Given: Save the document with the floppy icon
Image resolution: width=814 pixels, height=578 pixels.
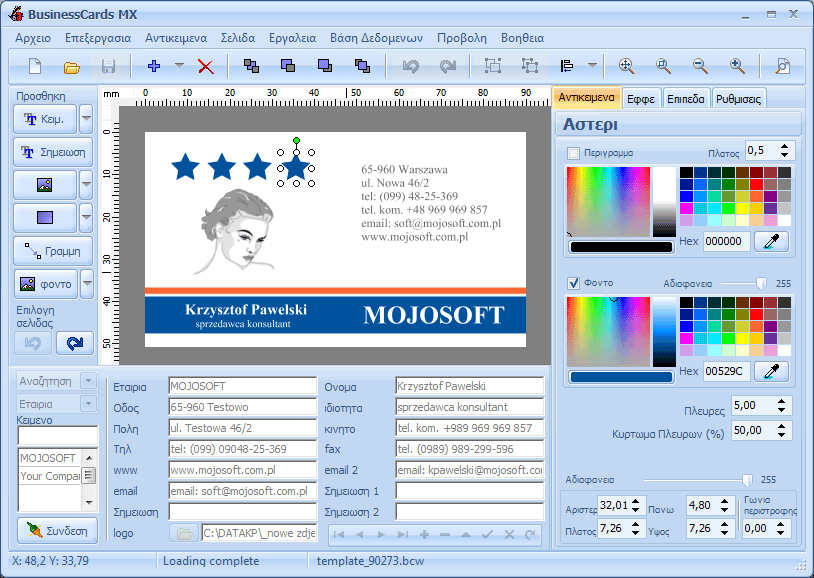Looking at the screenshot, I should coord(108,66).
